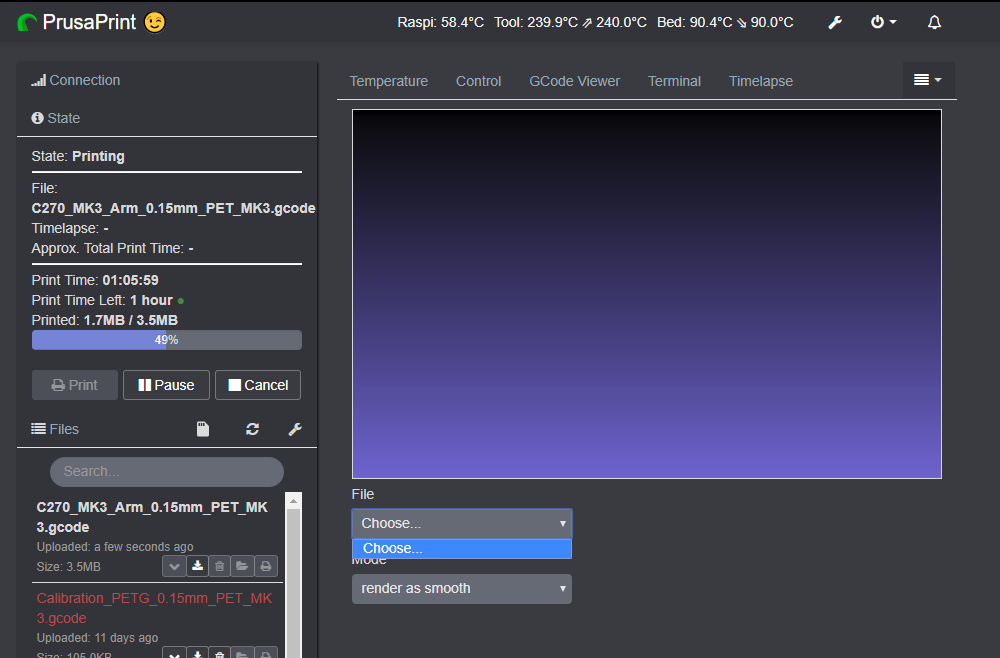Switch to the Terminal tab
1000x658 pixels.
(x=674, y=81)
